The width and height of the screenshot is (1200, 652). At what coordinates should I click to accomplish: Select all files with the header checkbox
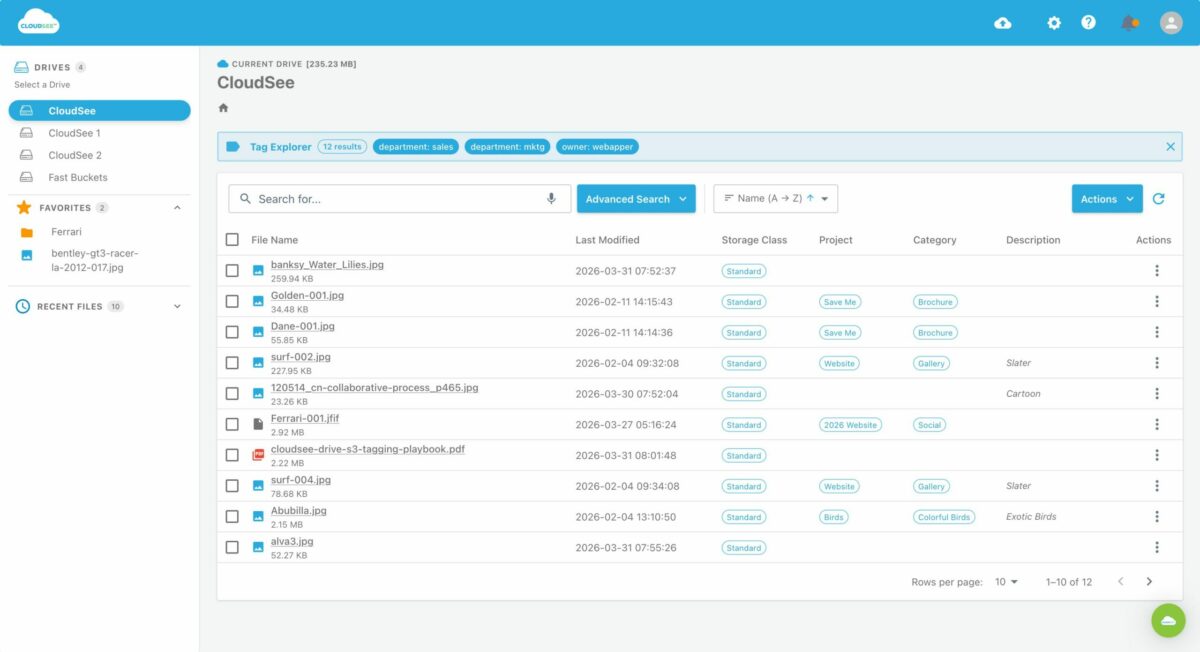point(232,239)
